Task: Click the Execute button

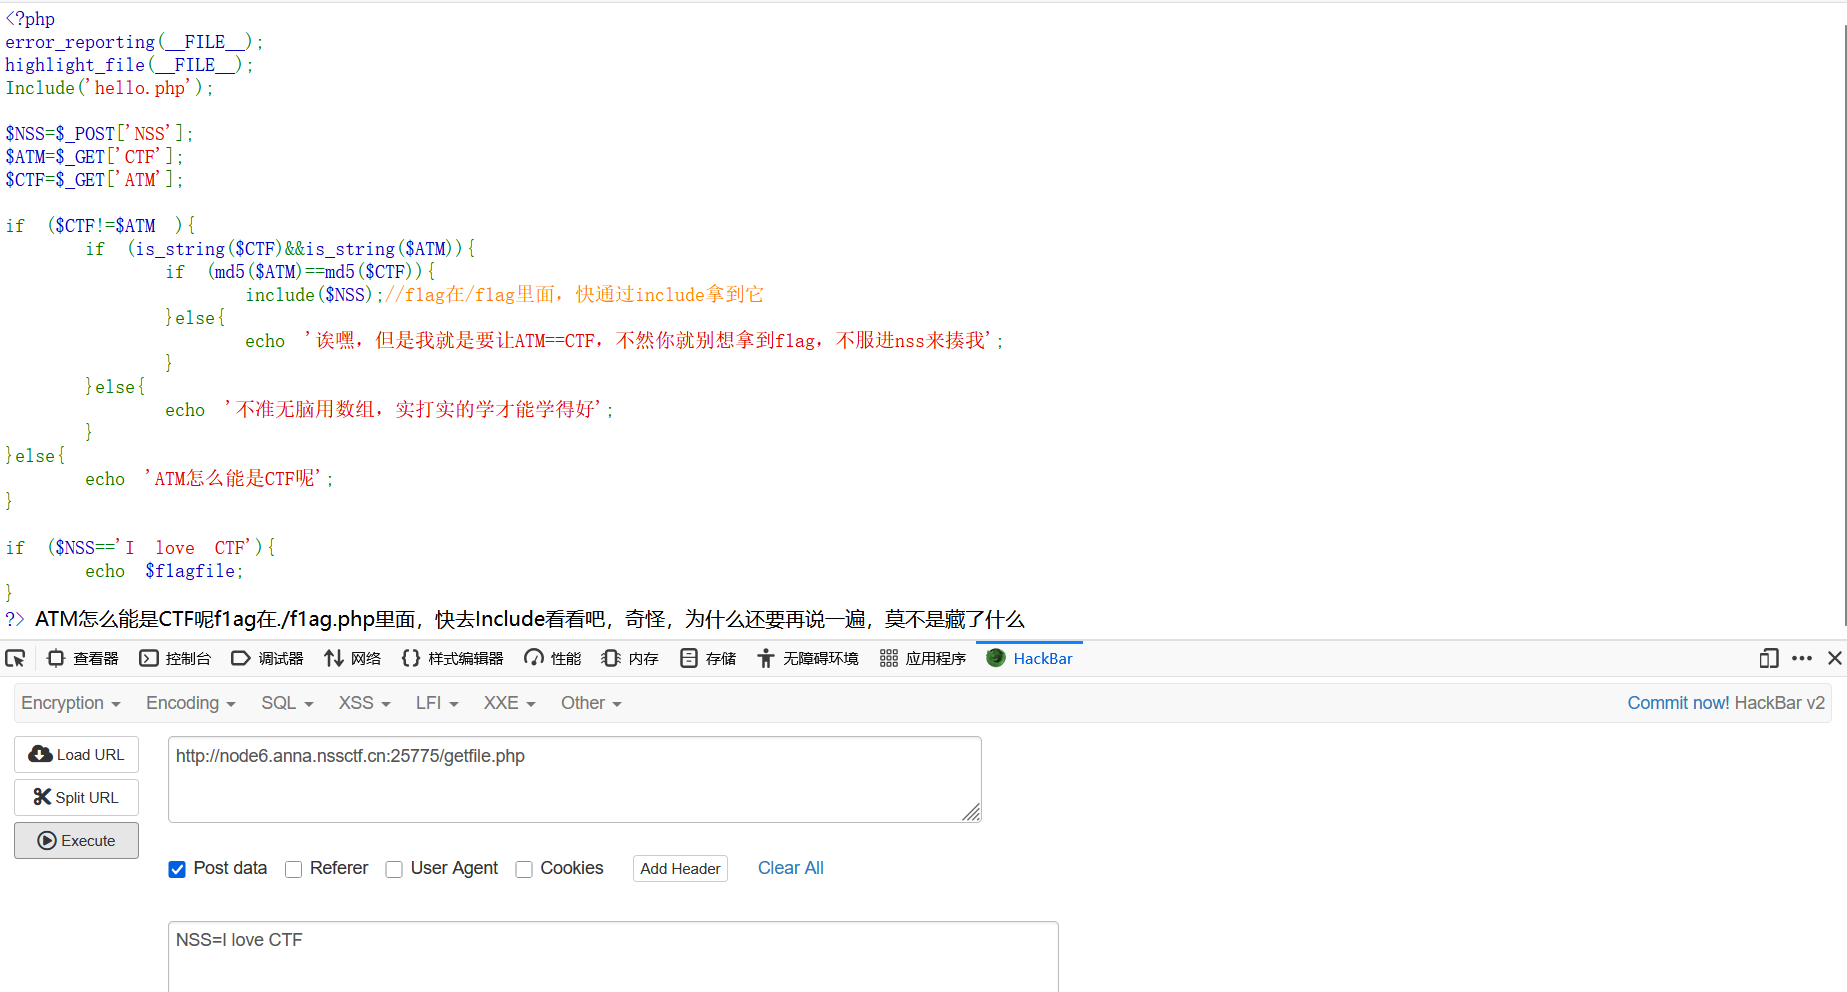Action: [x=76, y=840]
